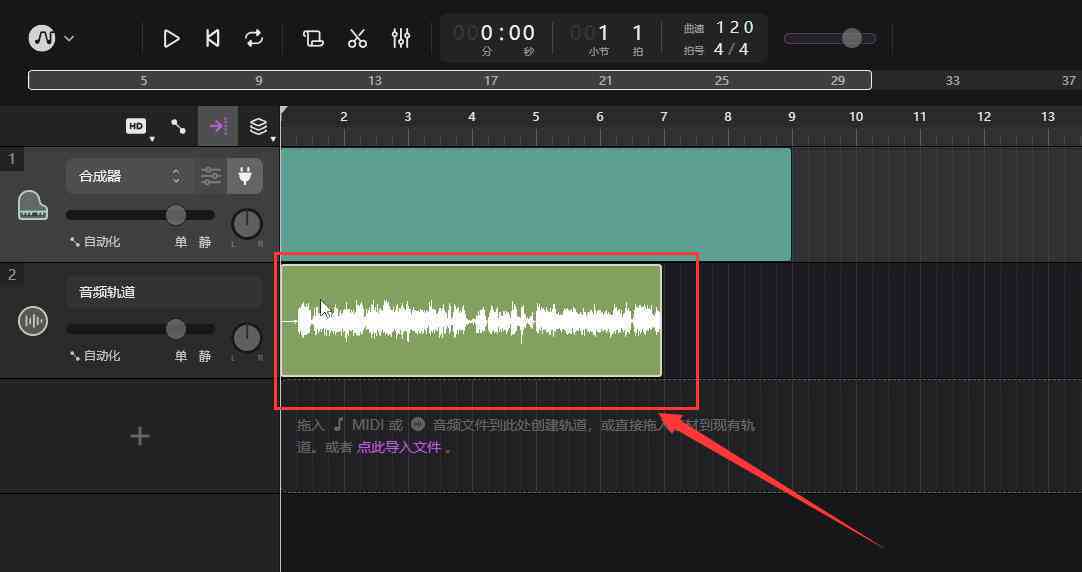
Task: Select track number 1 header
Action: point(12,160)
